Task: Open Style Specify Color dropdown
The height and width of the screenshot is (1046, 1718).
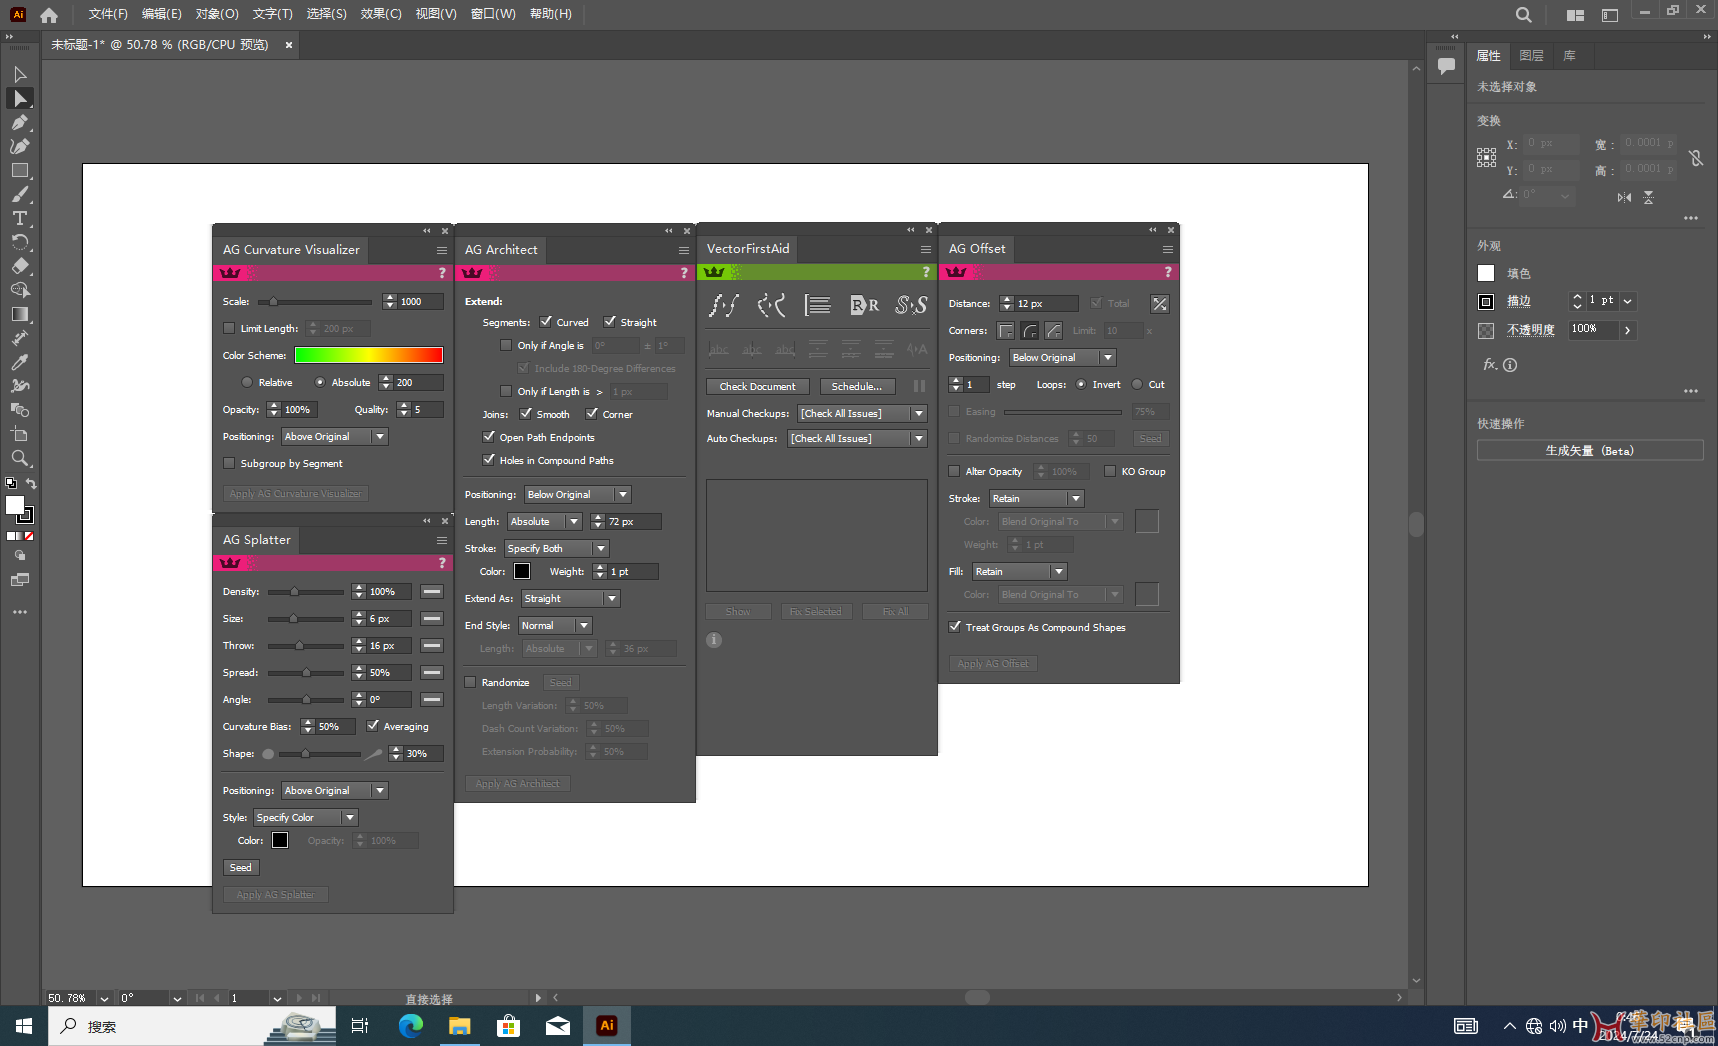Action: click(x=305, y=818)
